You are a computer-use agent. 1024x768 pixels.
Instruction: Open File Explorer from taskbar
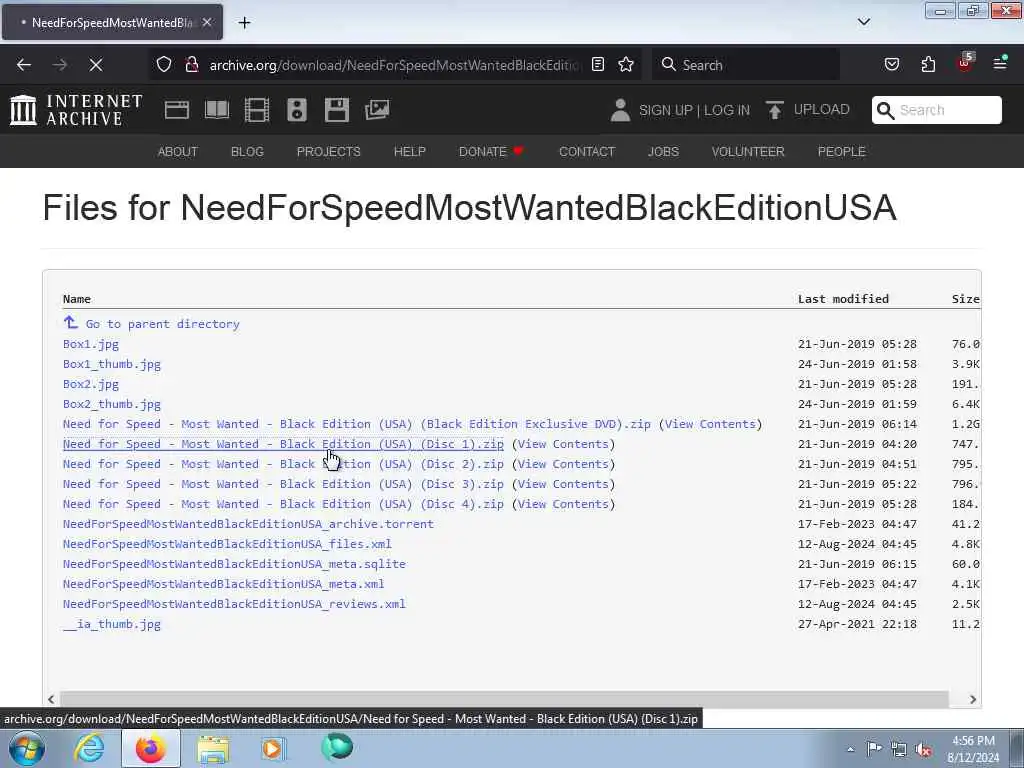click(213, 749)
